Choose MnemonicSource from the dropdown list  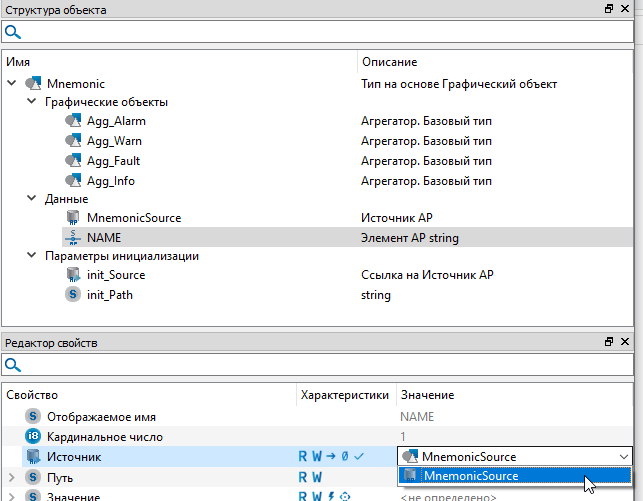click(470, 476)
